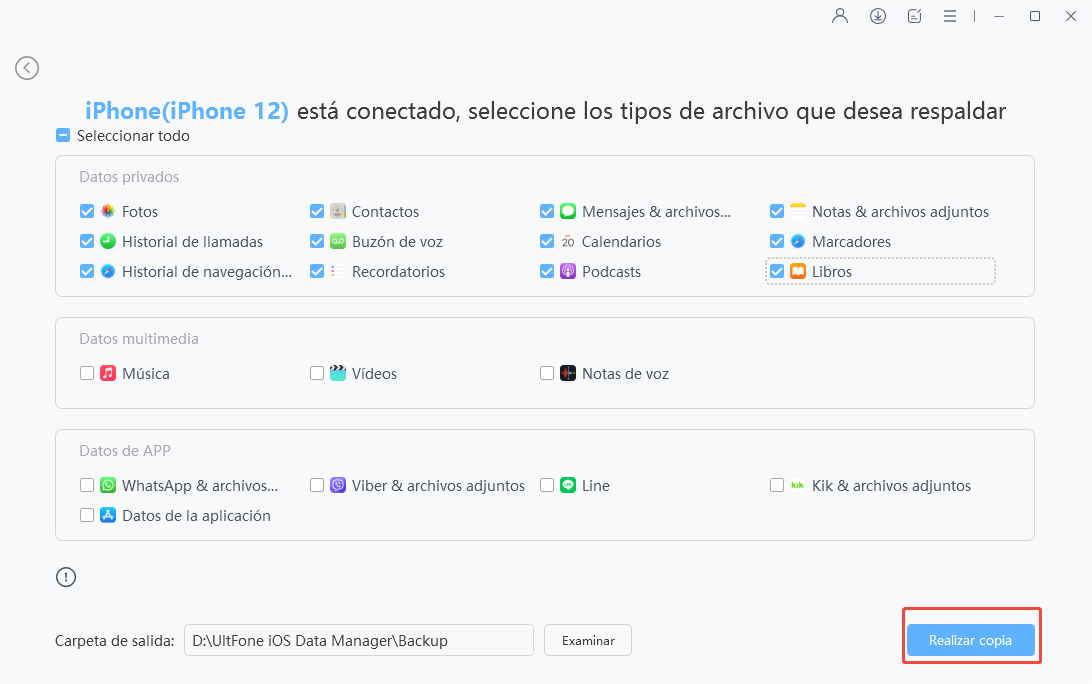
Task: Enable WhatsApp & archivos checkbox
Action: [x=87, y=485]
